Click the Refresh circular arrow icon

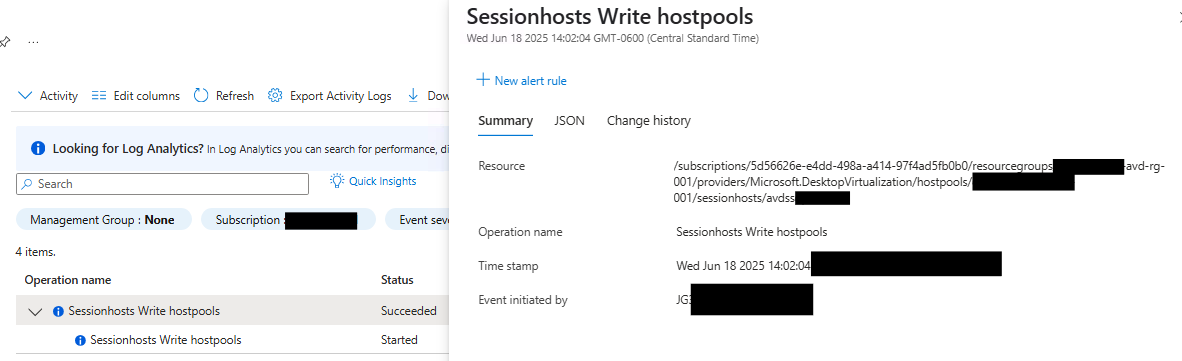(201, 96)
